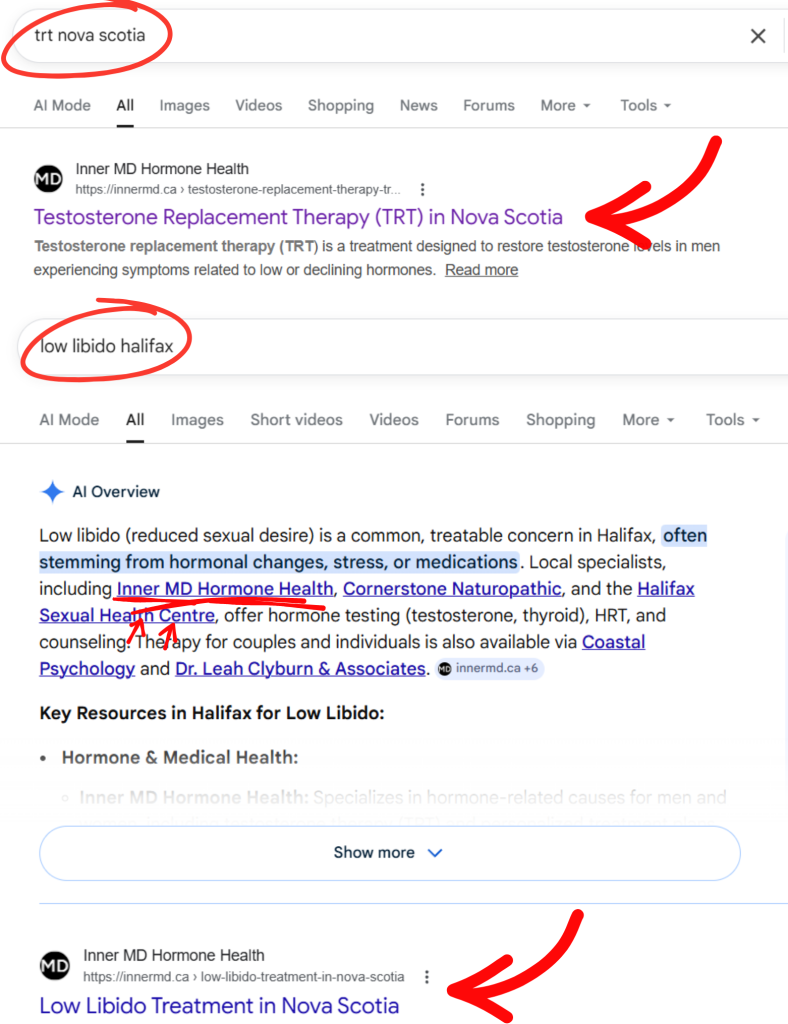This screenshot has width=788, height=1024.
Task: Expand AI Overview with Show more
Action: 389,853
